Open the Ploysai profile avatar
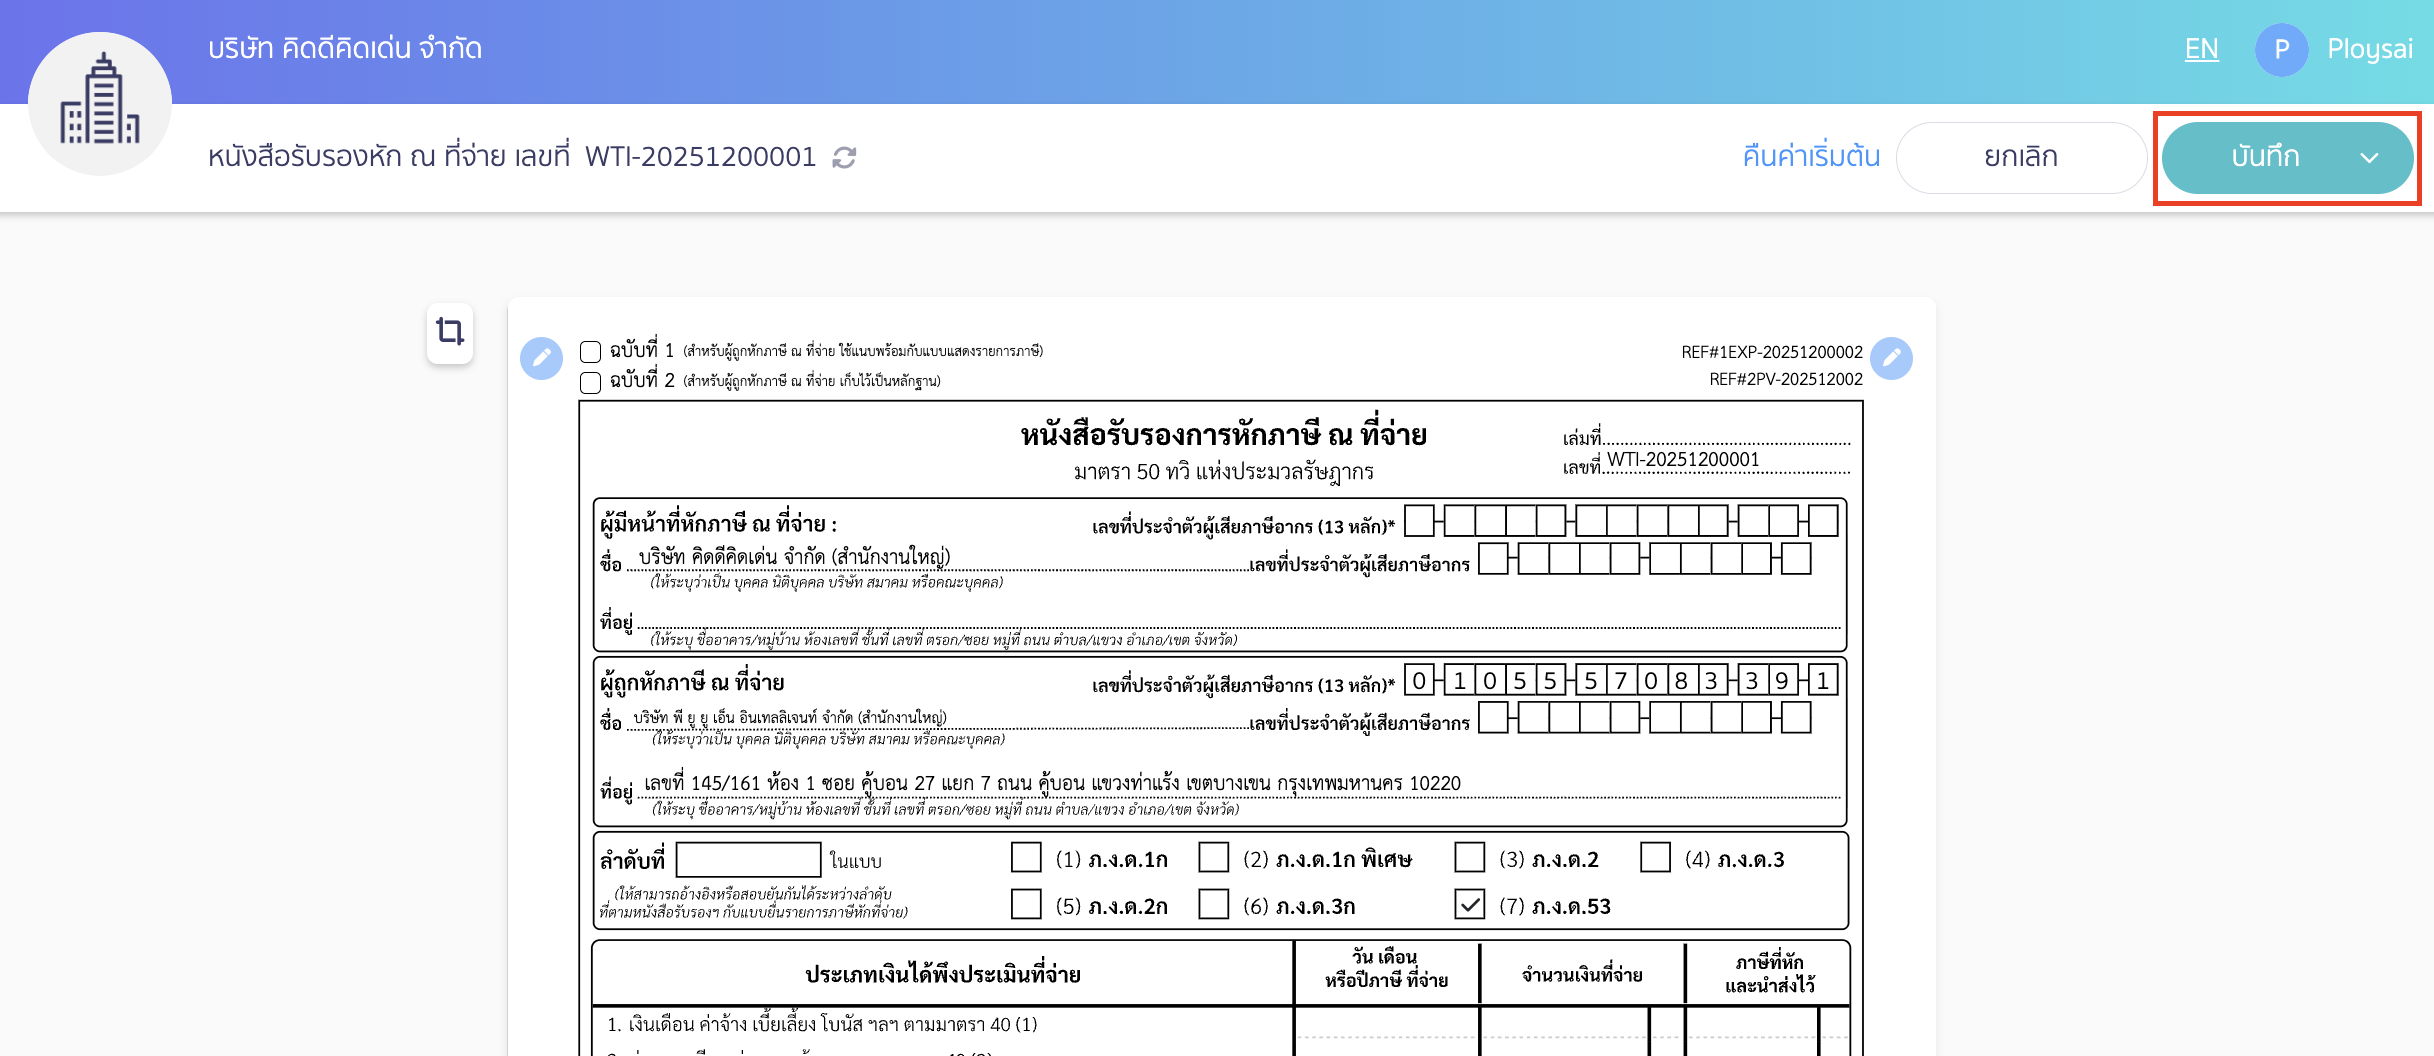This screenshot has width=2434, height=1056. 2282,49
